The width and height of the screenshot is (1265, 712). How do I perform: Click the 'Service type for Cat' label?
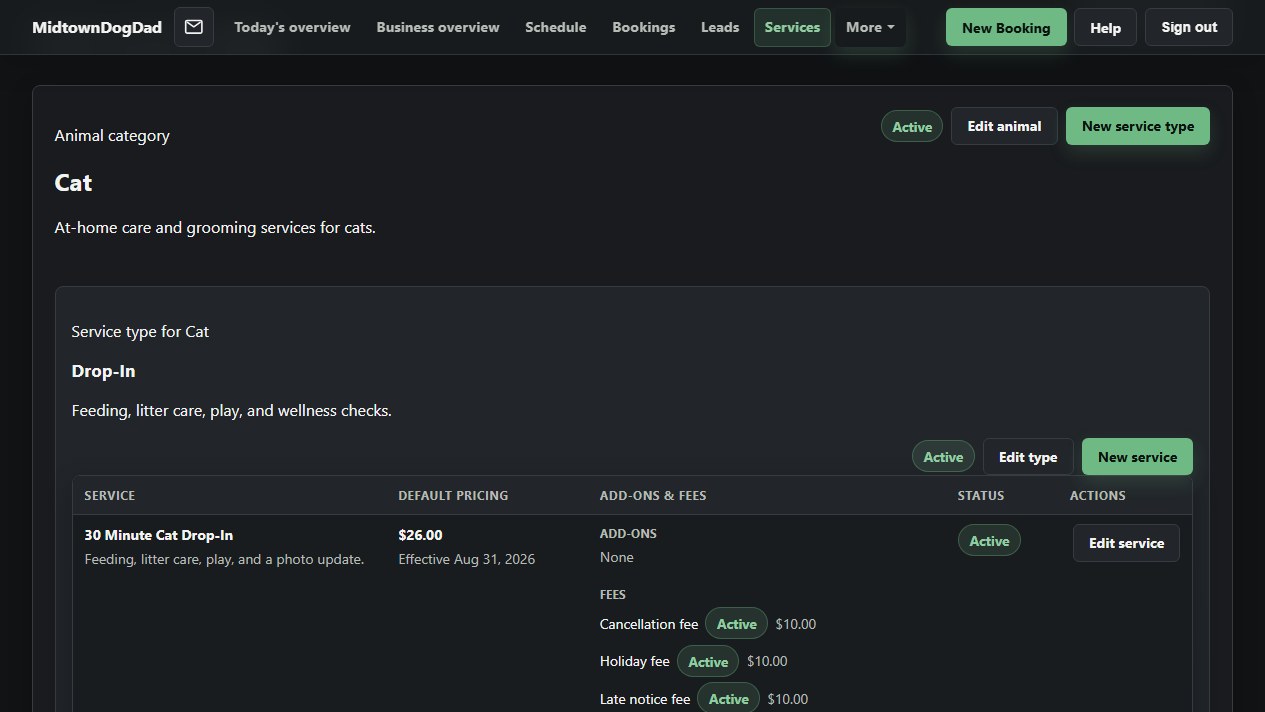pyautogui.click(x=140, y=331)
